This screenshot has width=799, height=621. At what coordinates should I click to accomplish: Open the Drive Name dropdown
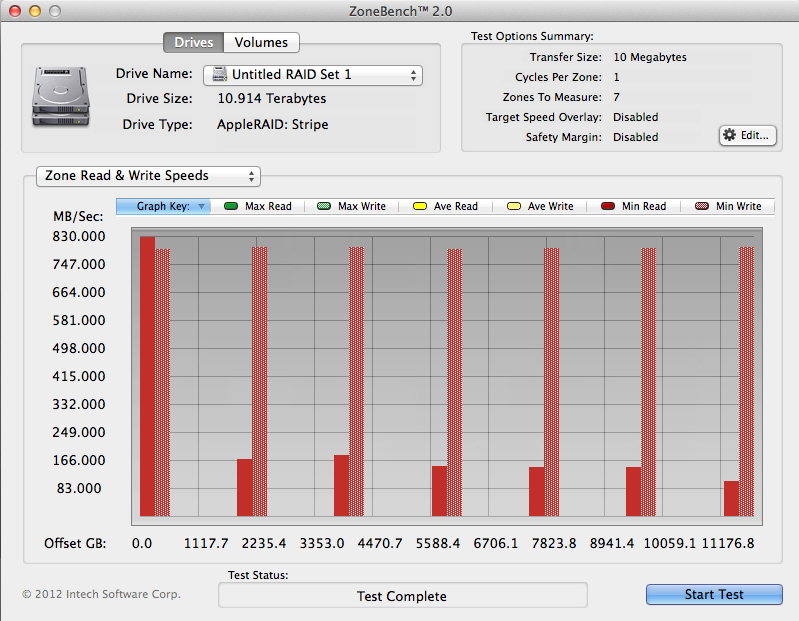pos(313,75)
